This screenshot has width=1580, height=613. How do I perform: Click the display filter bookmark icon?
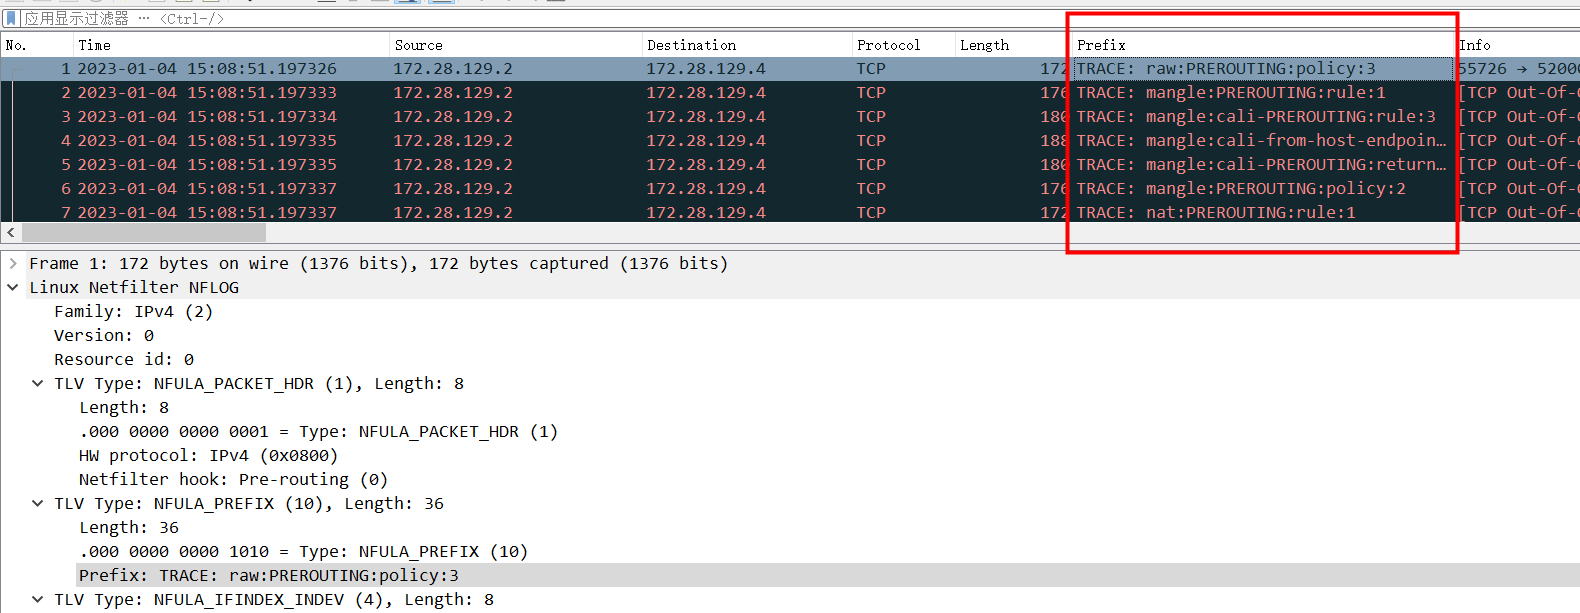coord(11,18)
